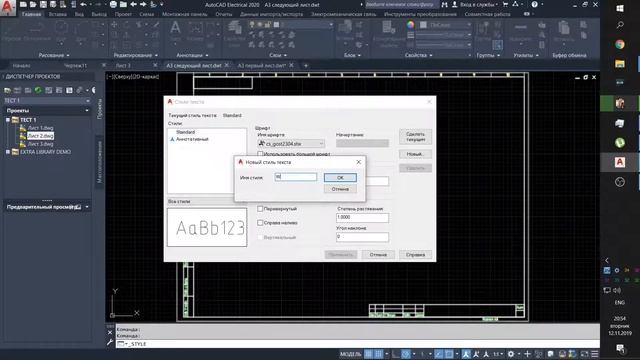Viewport: 640px width, 360px height.
Task: Switch to the Лист 3 drawing tab
Action: click(x=123, y=65)
